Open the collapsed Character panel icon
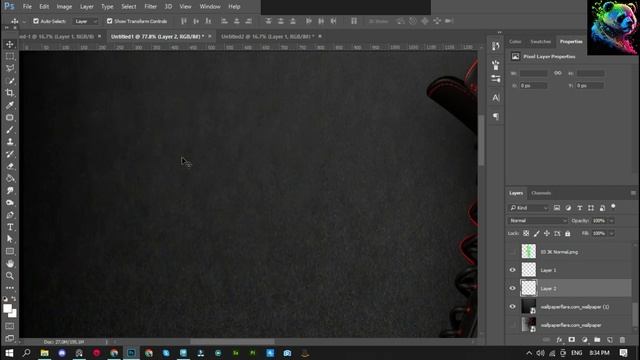The image size is (640, 360). (496, 98)
